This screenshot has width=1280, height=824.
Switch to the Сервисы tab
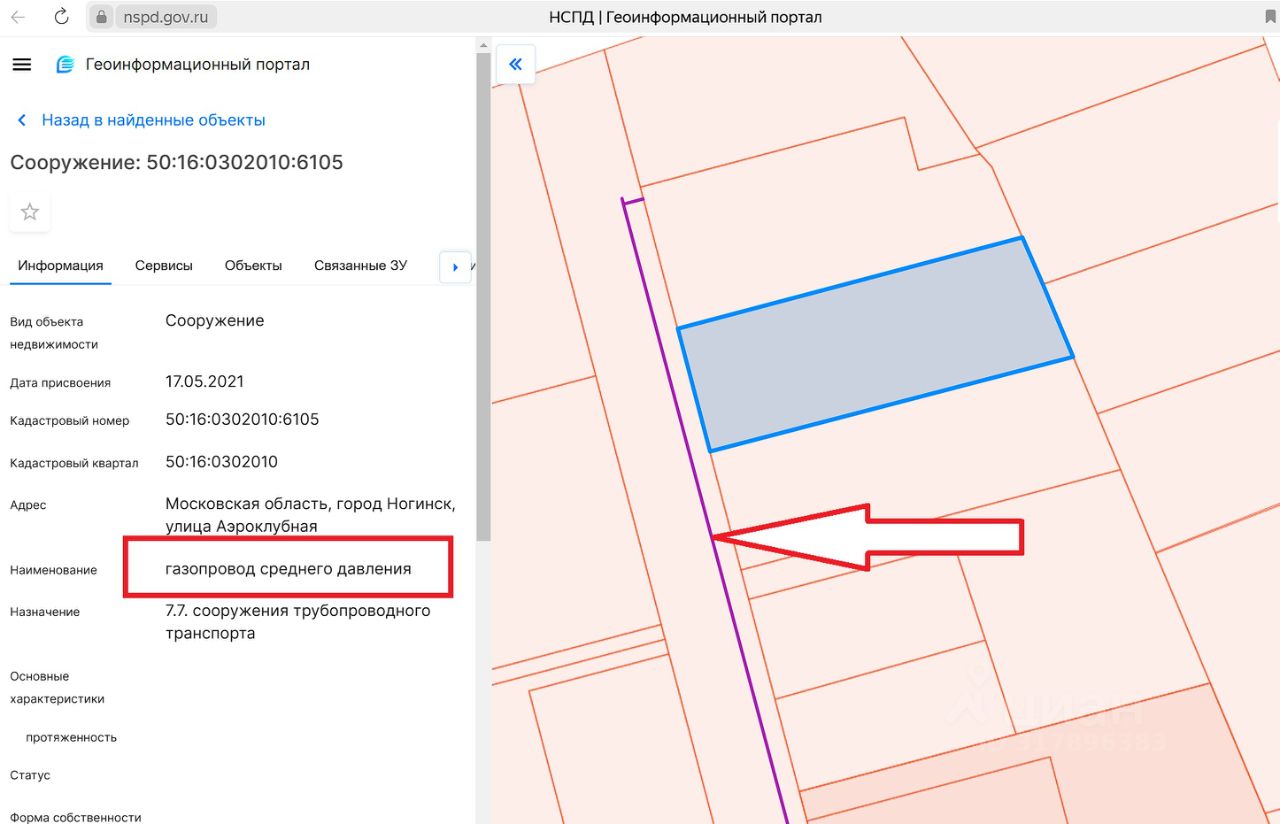tap(164, 266)
